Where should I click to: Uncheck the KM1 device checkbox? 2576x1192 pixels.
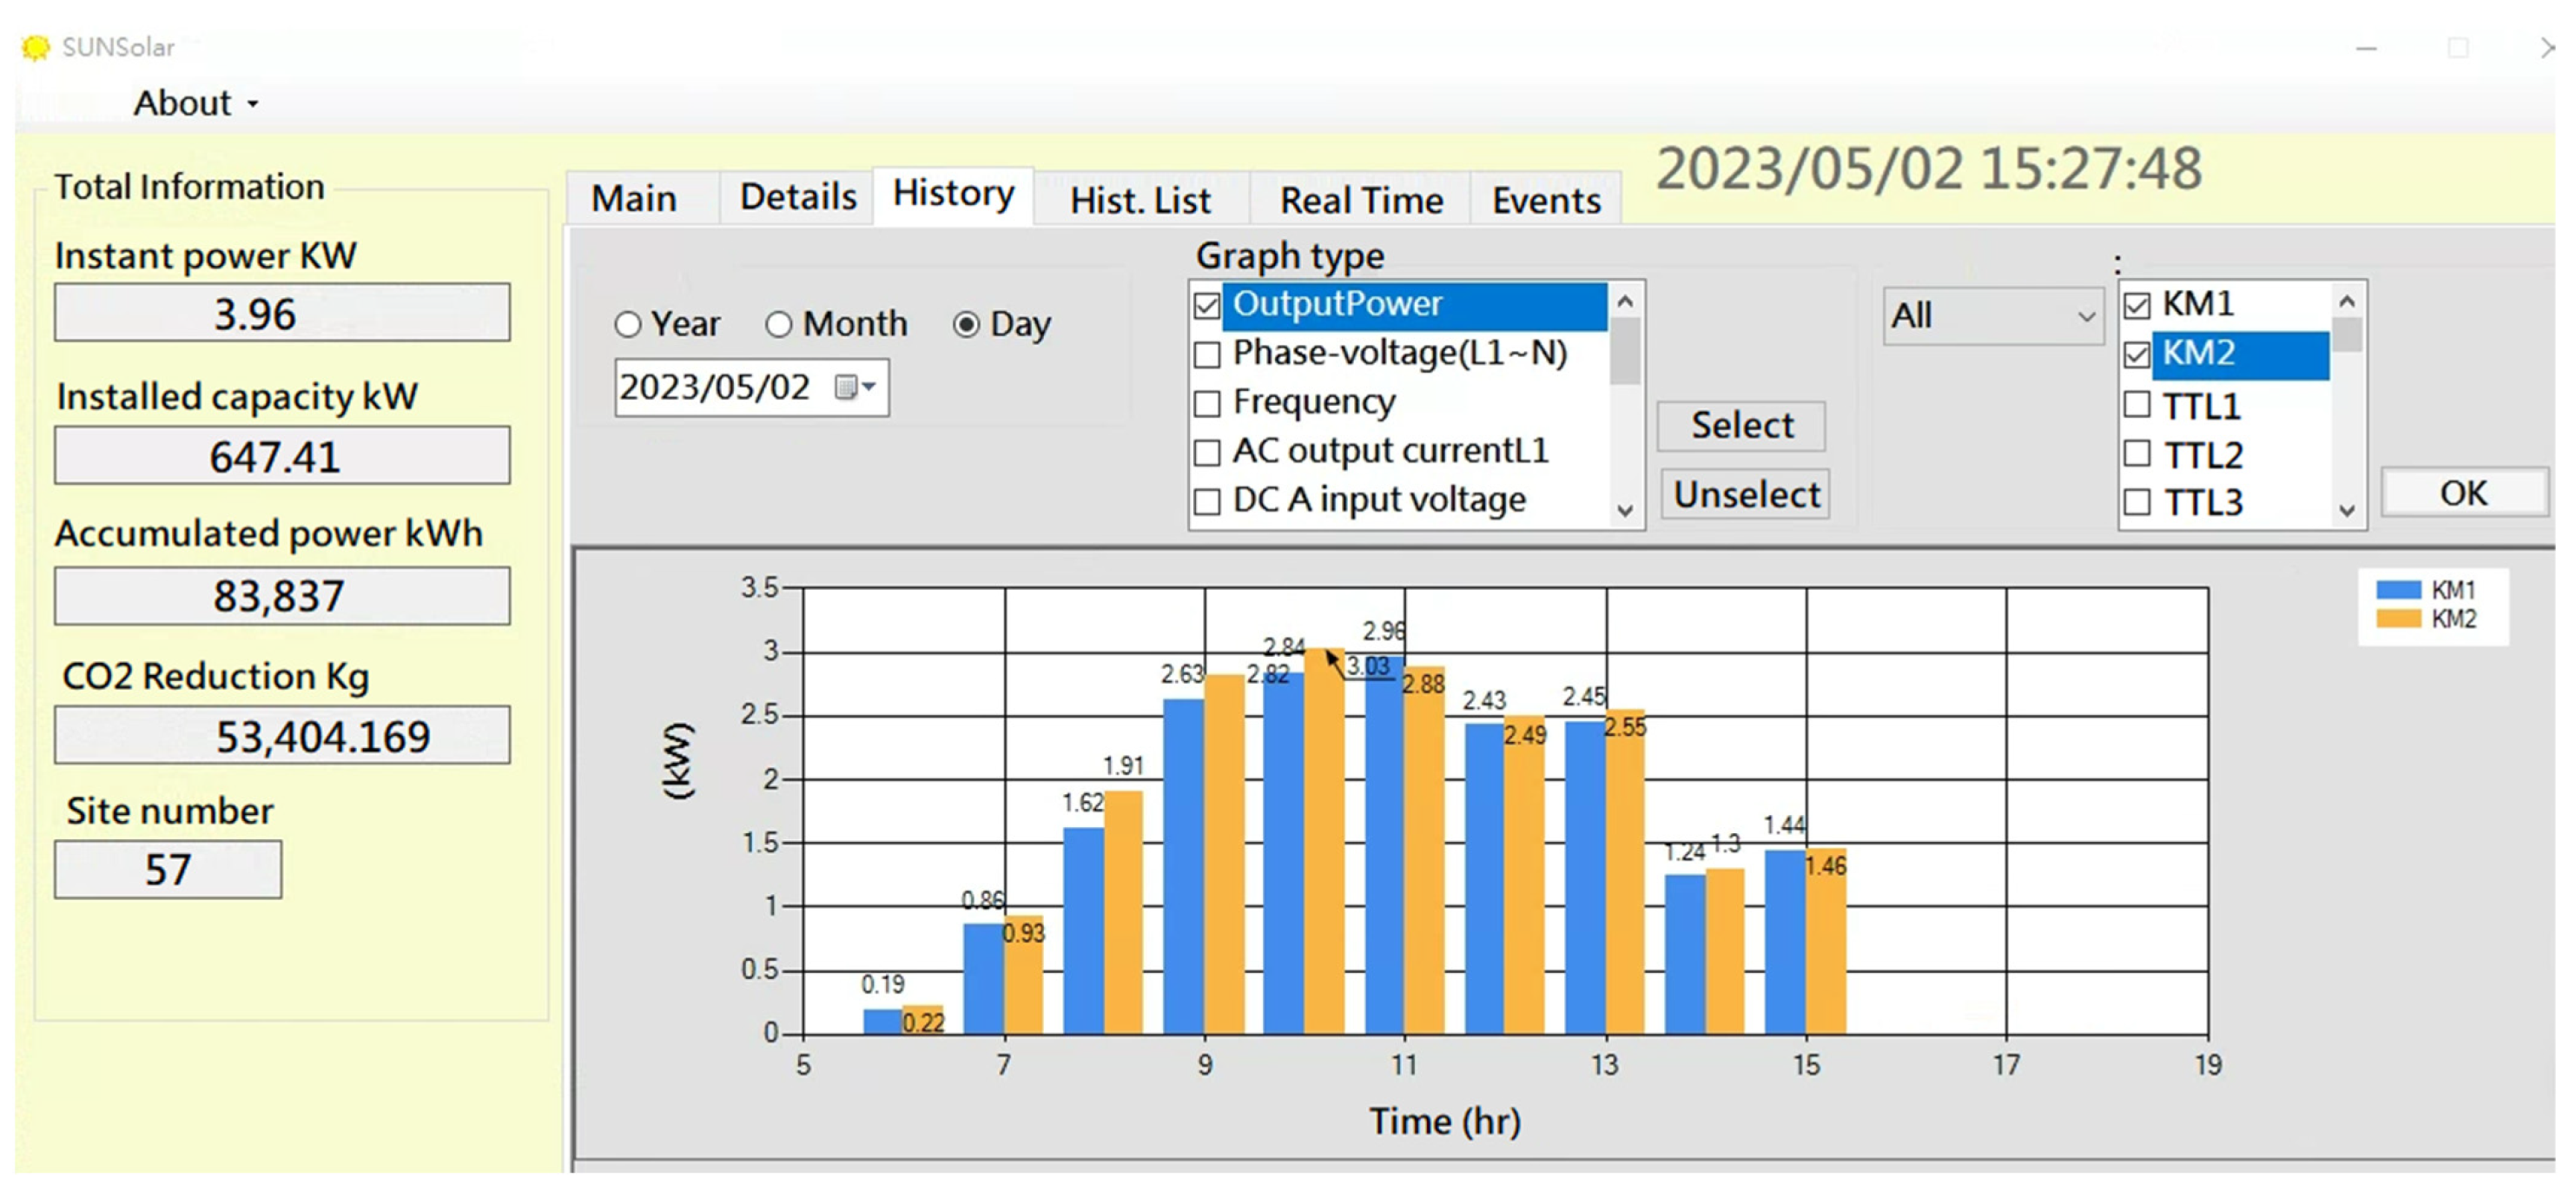click(2137, 305)
